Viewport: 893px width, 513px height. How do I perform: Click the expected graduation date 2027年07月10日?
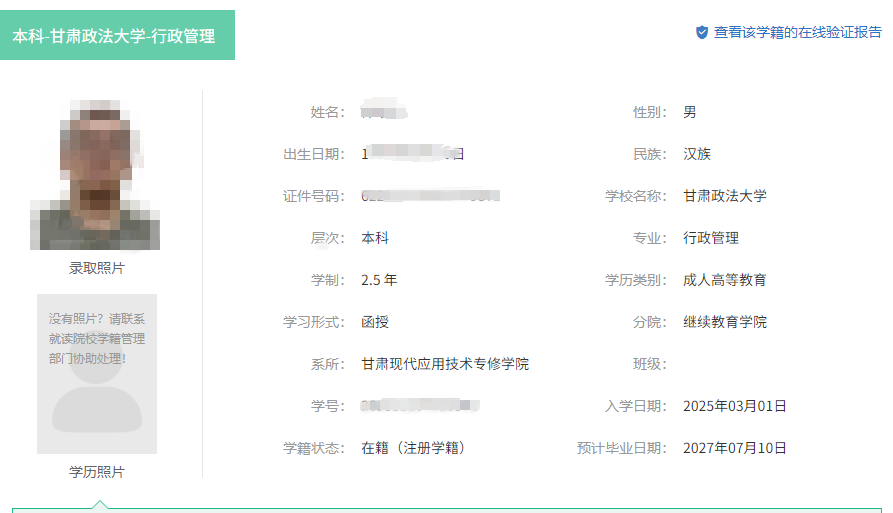[735, 448]
